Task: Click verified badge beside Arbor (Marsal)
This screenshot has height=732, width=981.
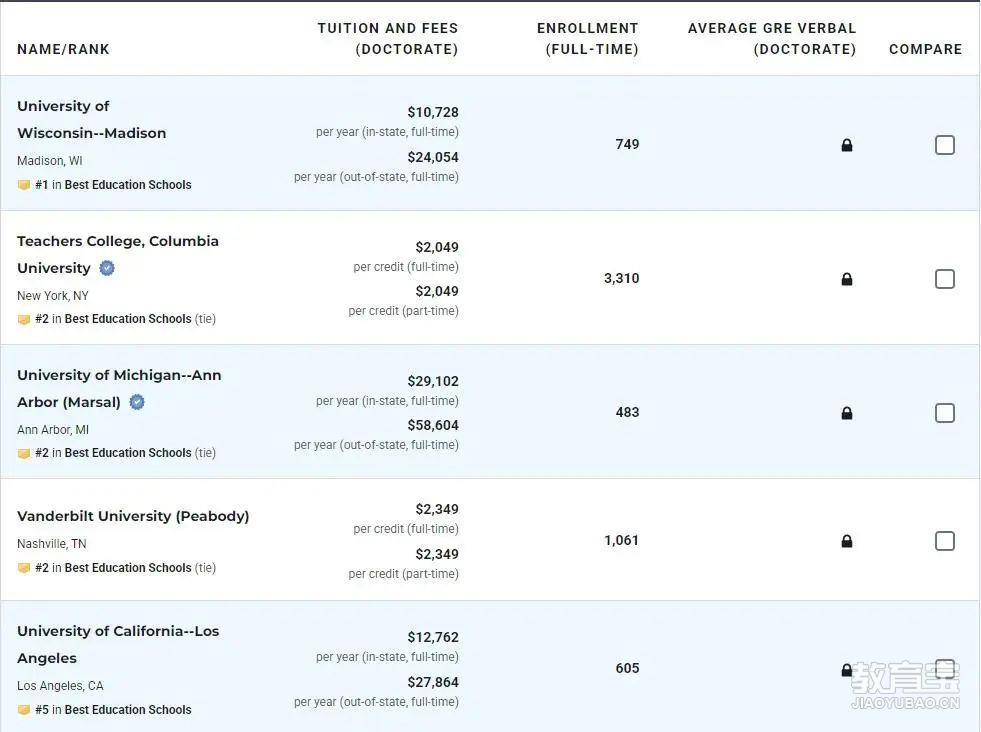Action: [x=137, y=402]
